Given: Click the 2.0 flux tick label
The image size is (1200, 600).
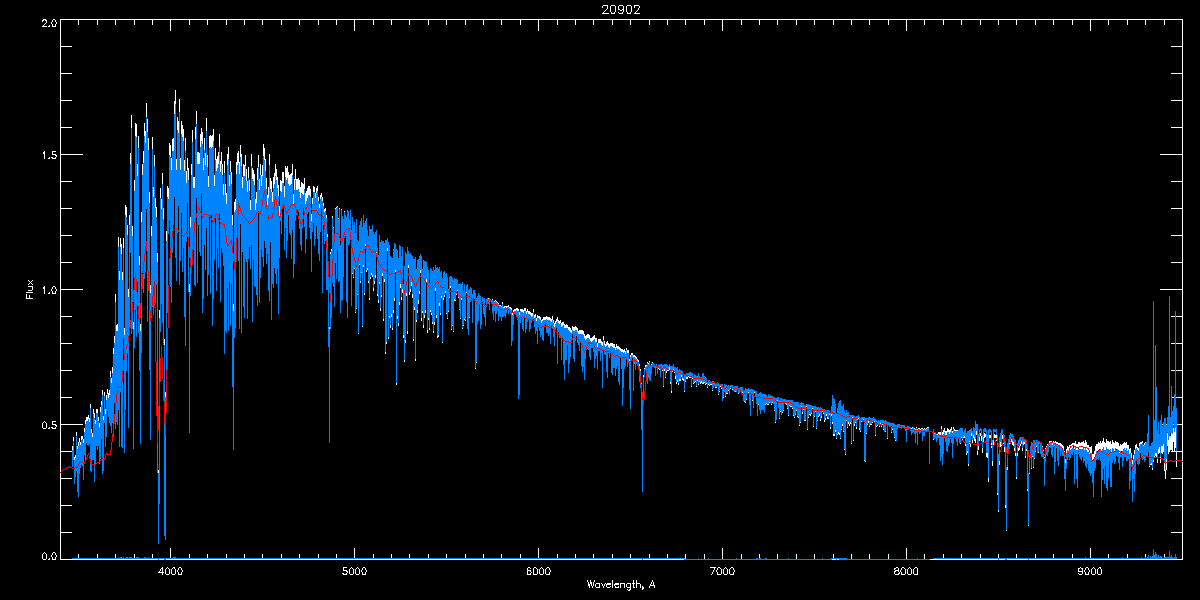Looking at the screenshot, I should (x=48, y=23).
